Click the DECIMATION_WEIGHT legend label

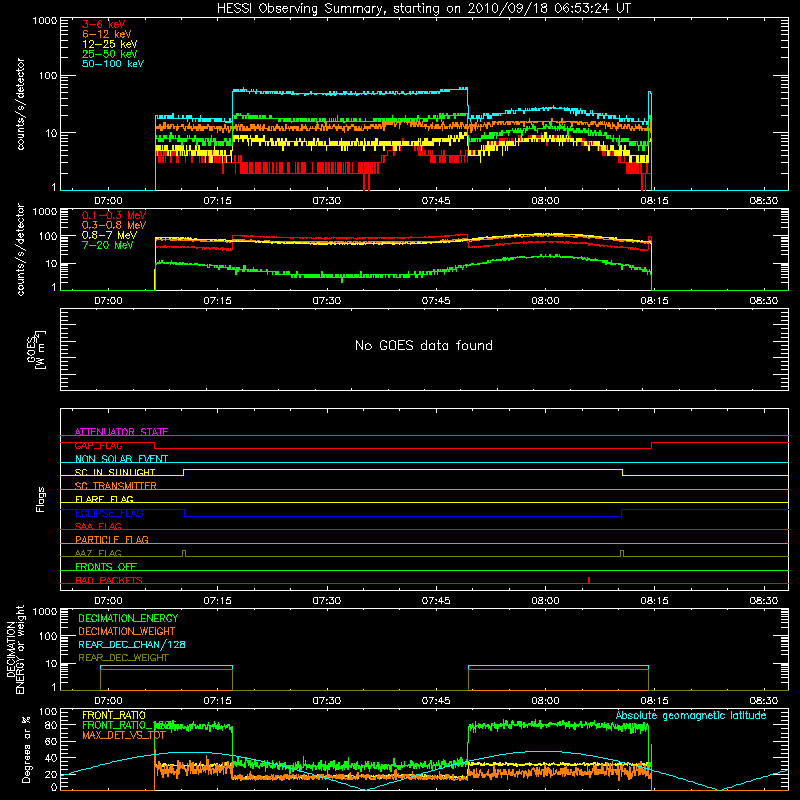(127, 631)
